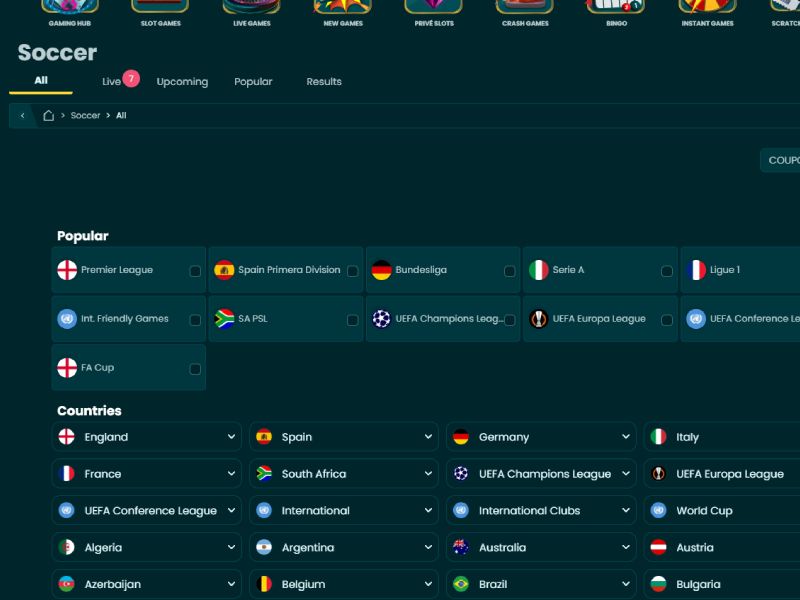800x600 pixels.
Task: Expand the South Africa chevron
Action: coord(428,473)
